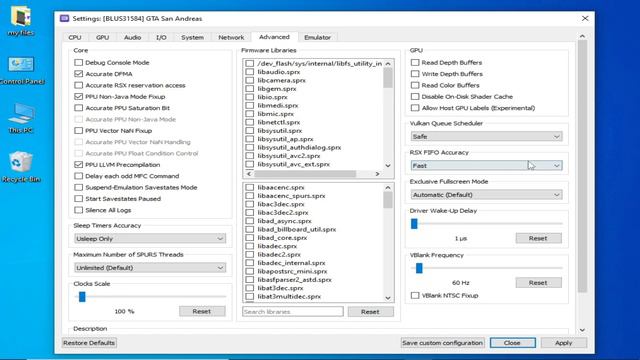The width and height of the screenshot is (640, 360).
Task: Check libaacenc.sprx in lower list
Action: (x=250, y=187)
